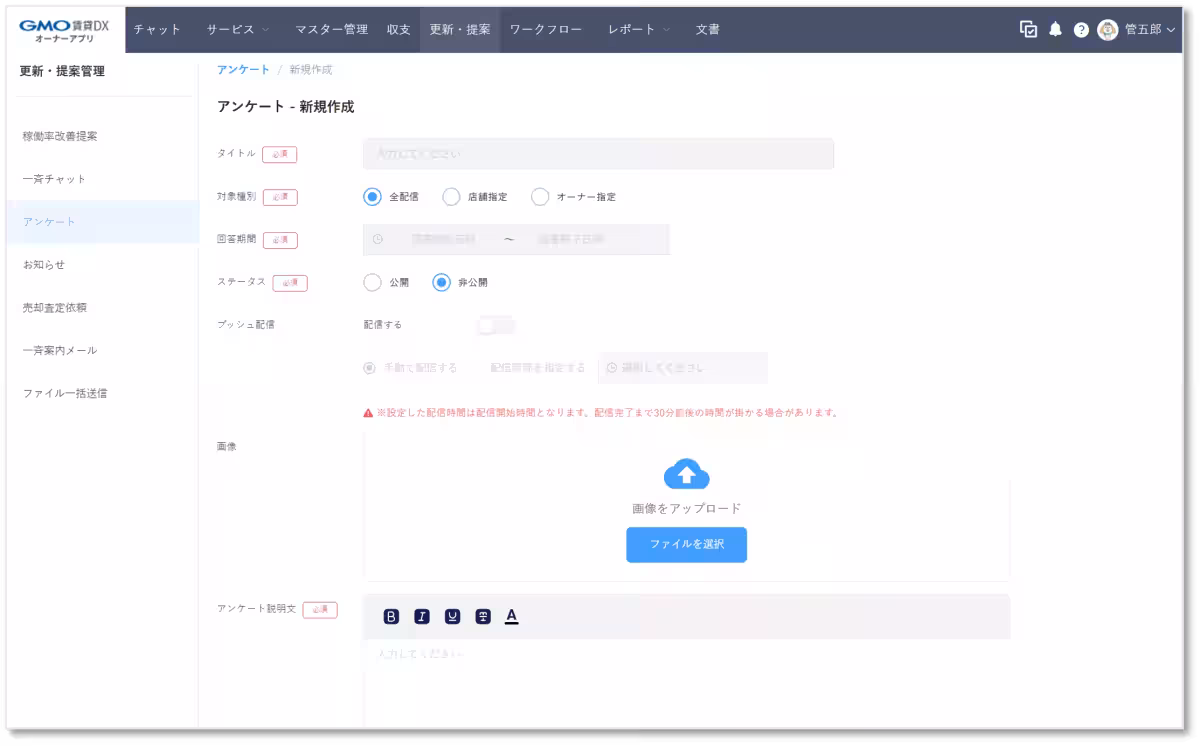The width and height of the screenshot is (1200, 746).
Task: Toggle underline in the survey description toolbar
Action: (x=453, y=616)
